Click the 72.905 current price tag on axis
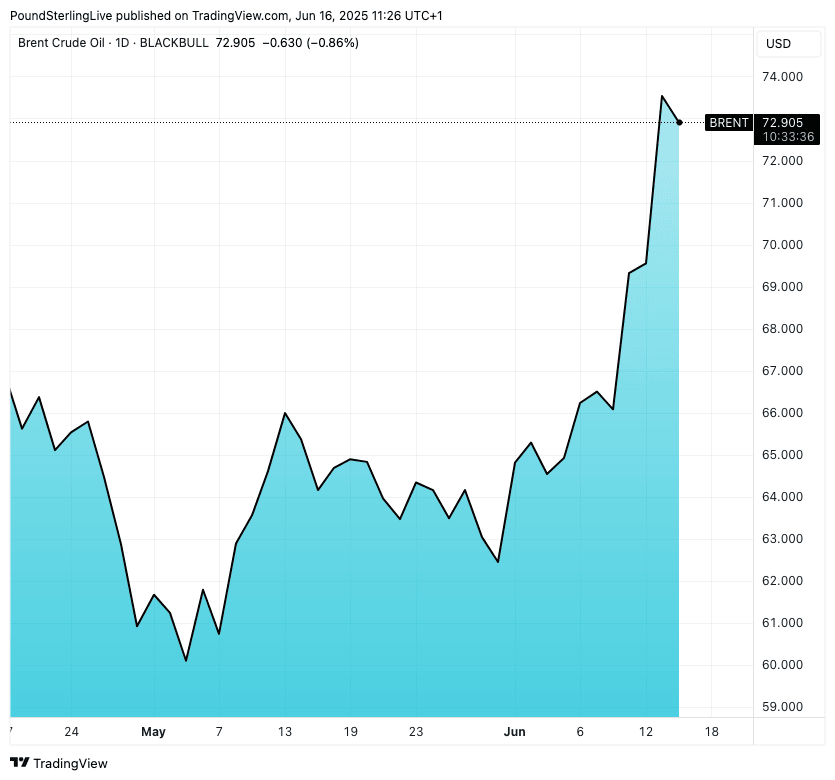Viewport: 835px width, 780px height. coord(782,122)
